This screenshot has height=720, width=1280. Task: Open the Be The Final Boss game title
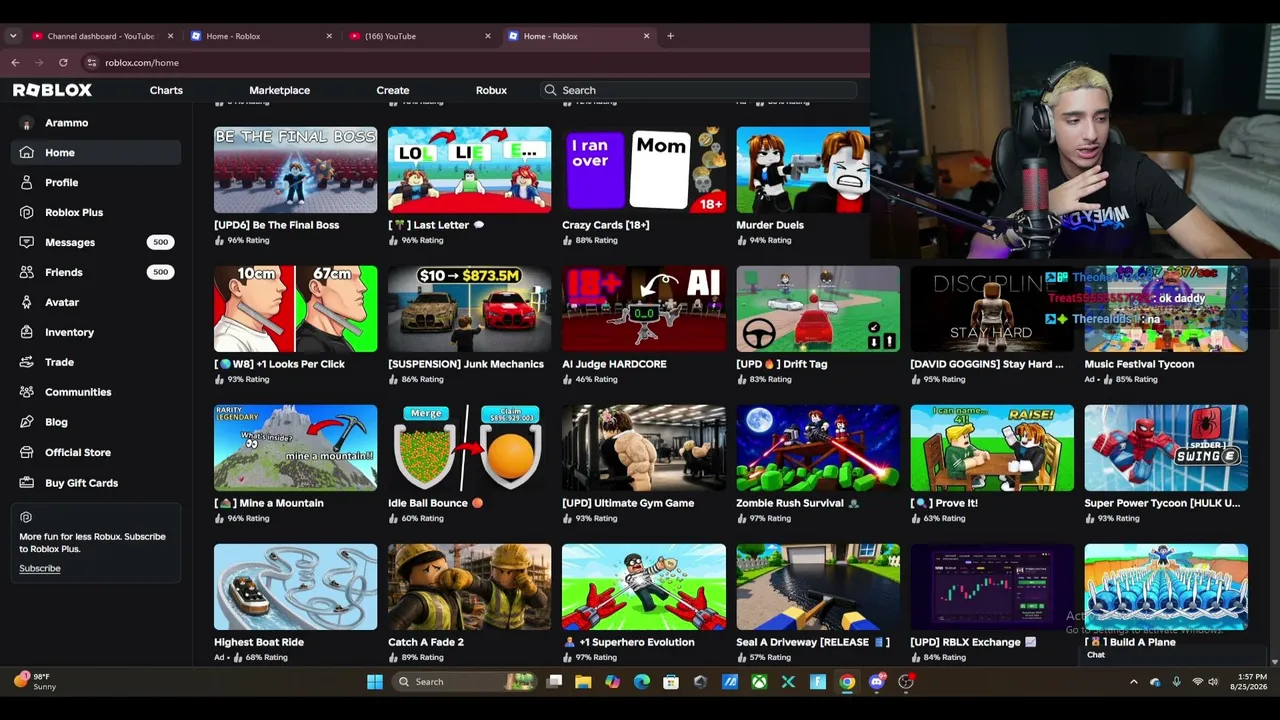coord(276,225)
